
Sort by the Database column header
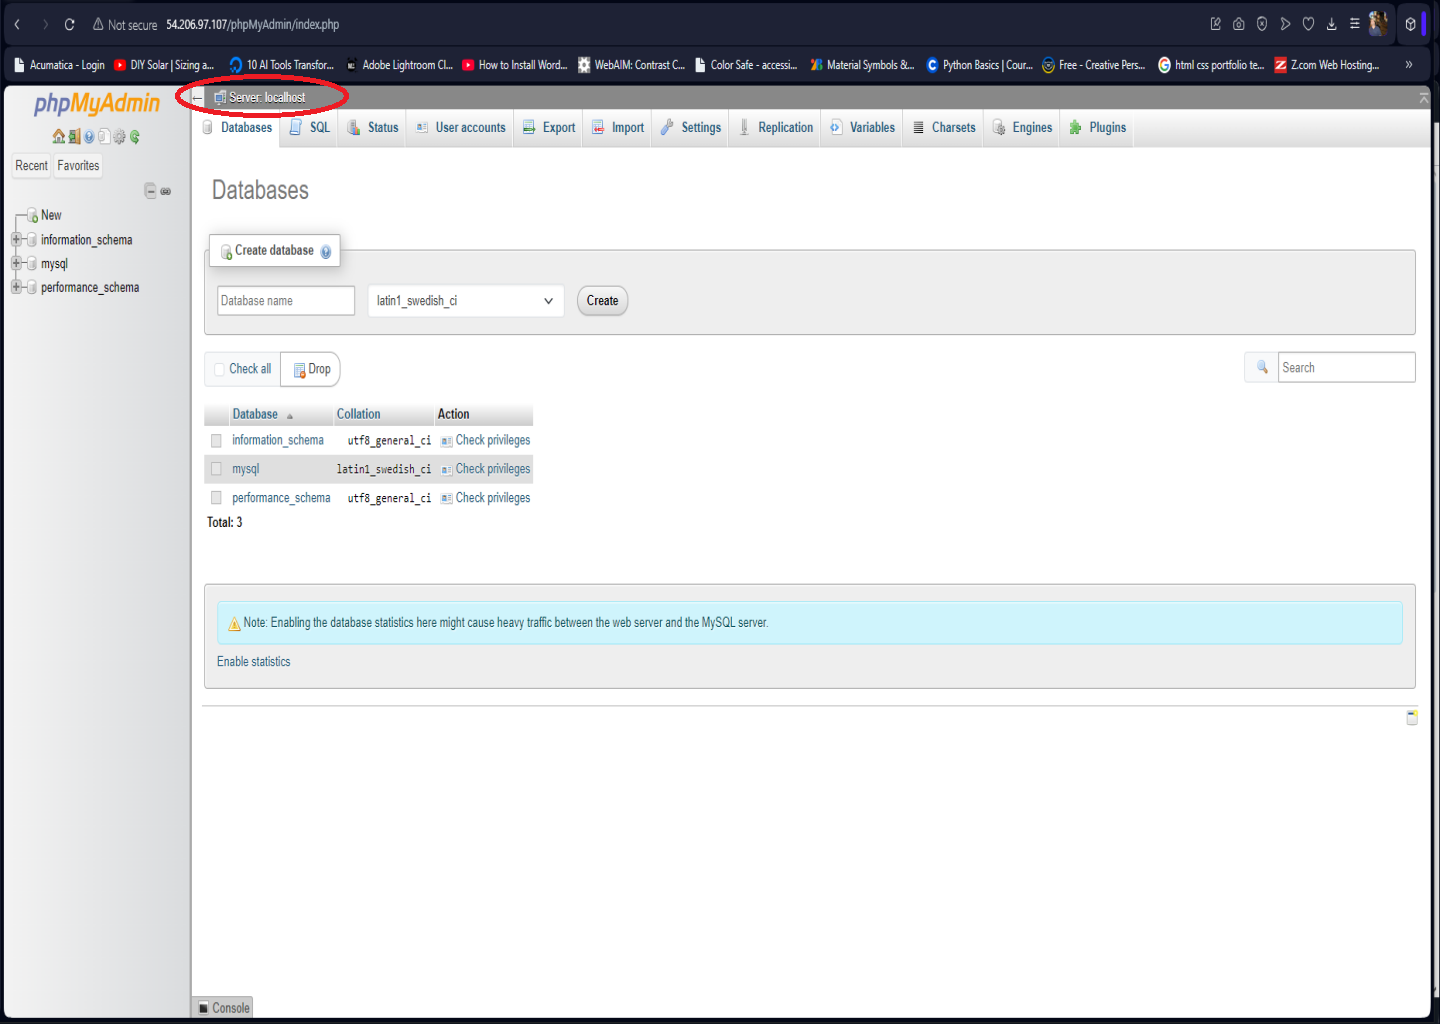click(x=255, y=414)
